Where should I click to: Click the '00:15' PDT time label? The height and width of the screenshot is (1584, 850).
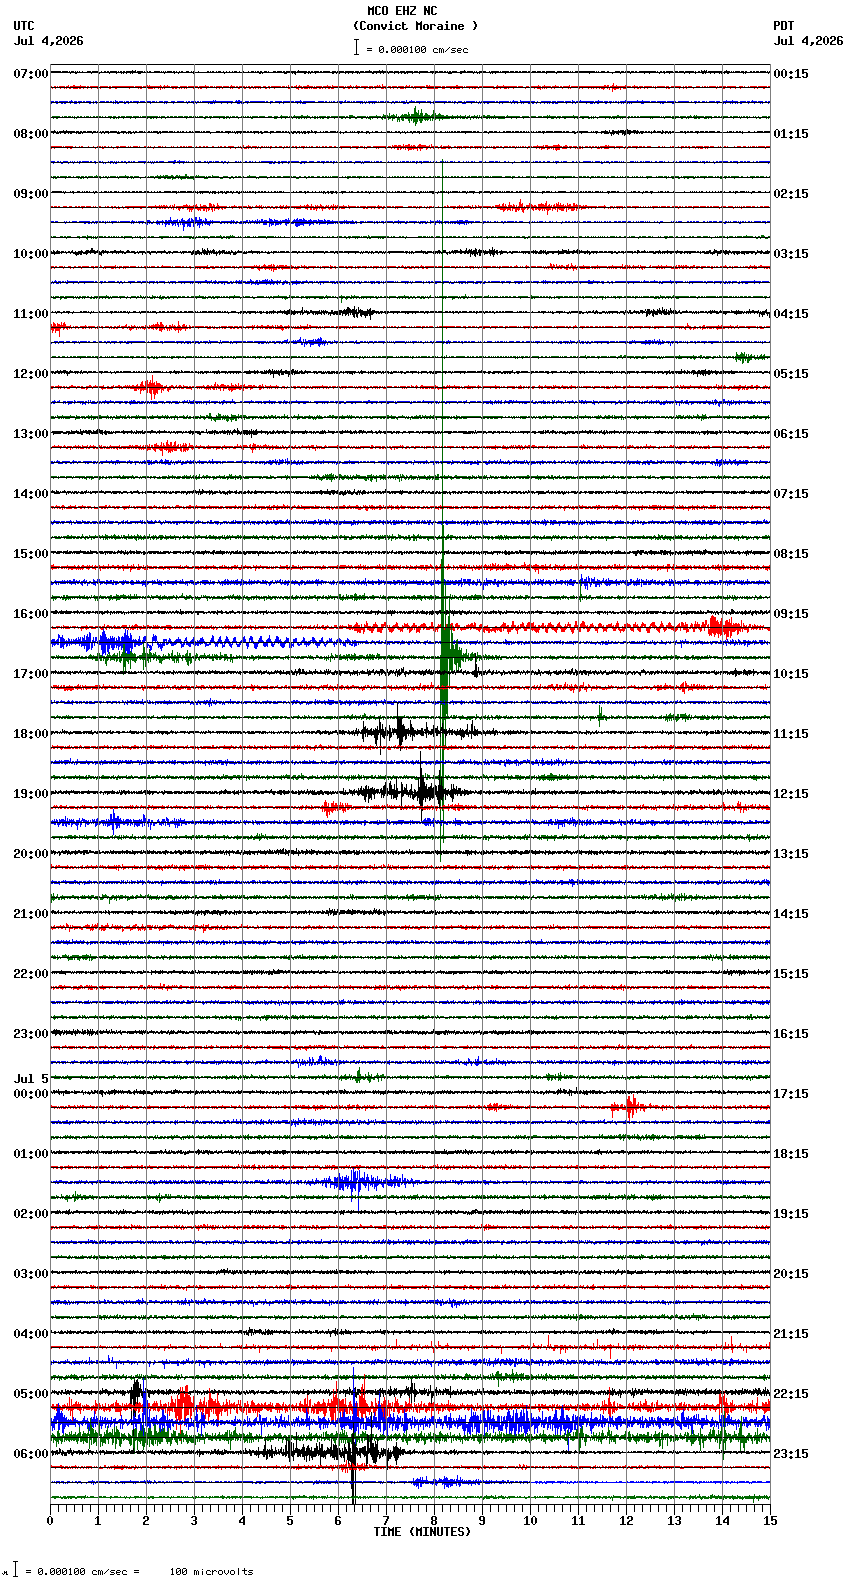(791, 74)
